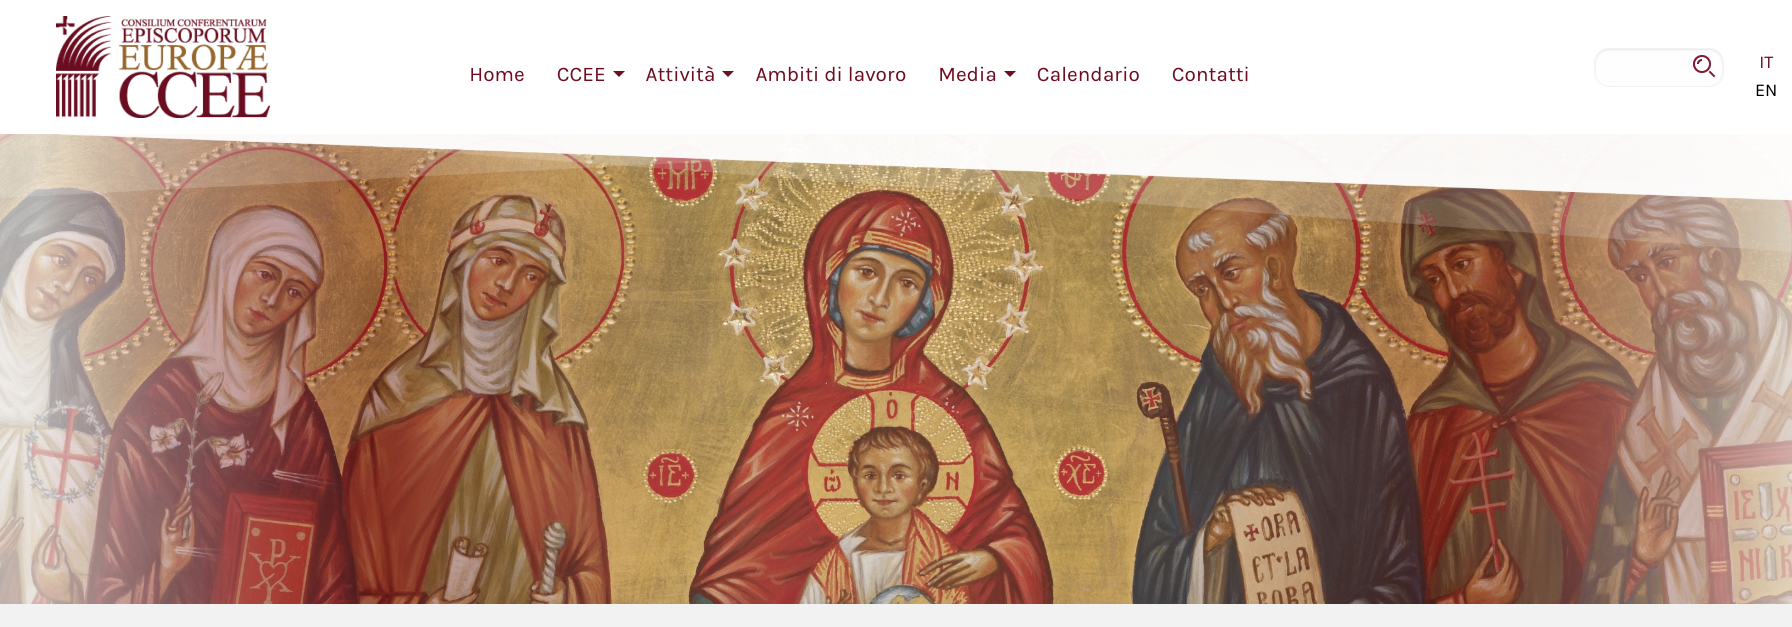Click the CCEE Episcoporum Europae logo
Image resolution: width=1792 pixels, height=627 pixels.
163,67
